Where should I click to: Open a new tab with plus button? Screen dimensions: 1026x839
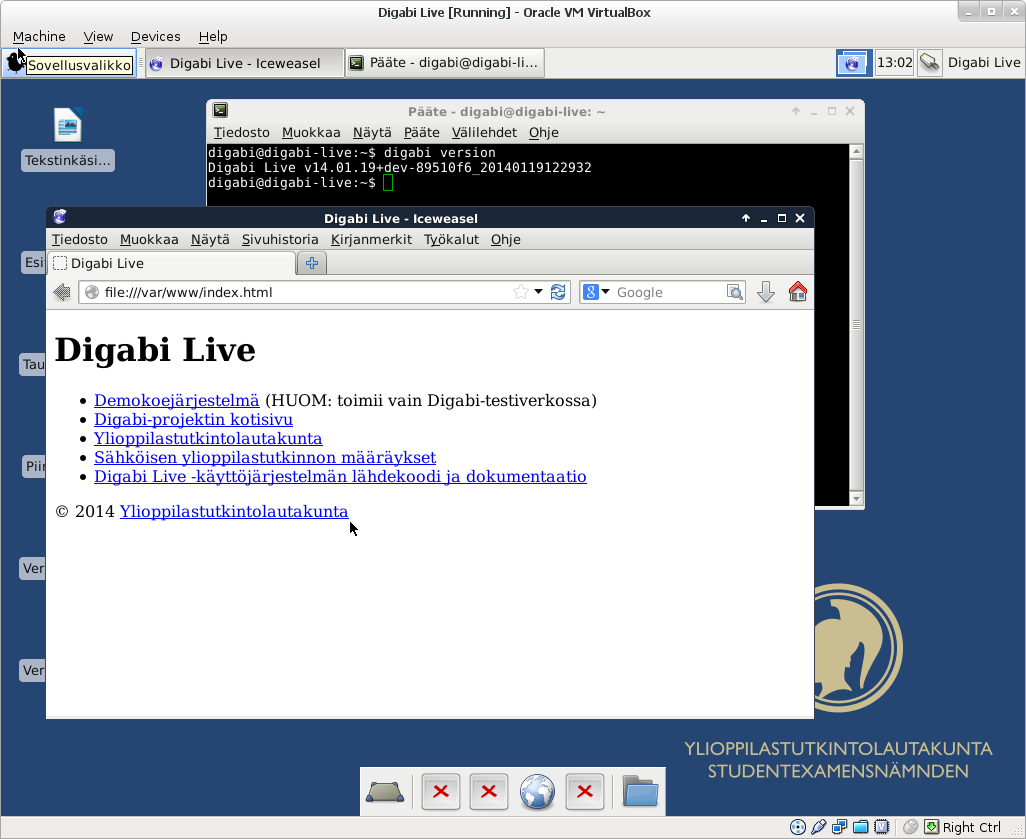click(312, 263)
